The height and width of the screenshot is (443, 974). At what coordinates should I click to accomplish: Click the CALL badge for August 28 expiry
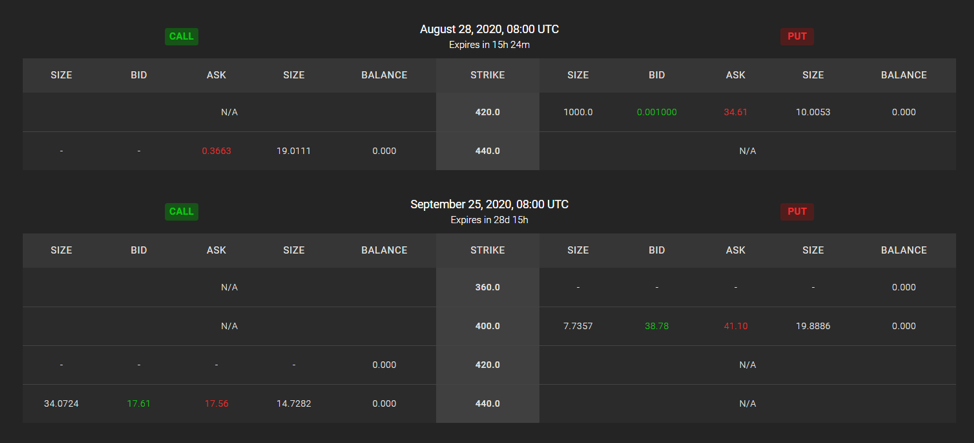[181, 36]
